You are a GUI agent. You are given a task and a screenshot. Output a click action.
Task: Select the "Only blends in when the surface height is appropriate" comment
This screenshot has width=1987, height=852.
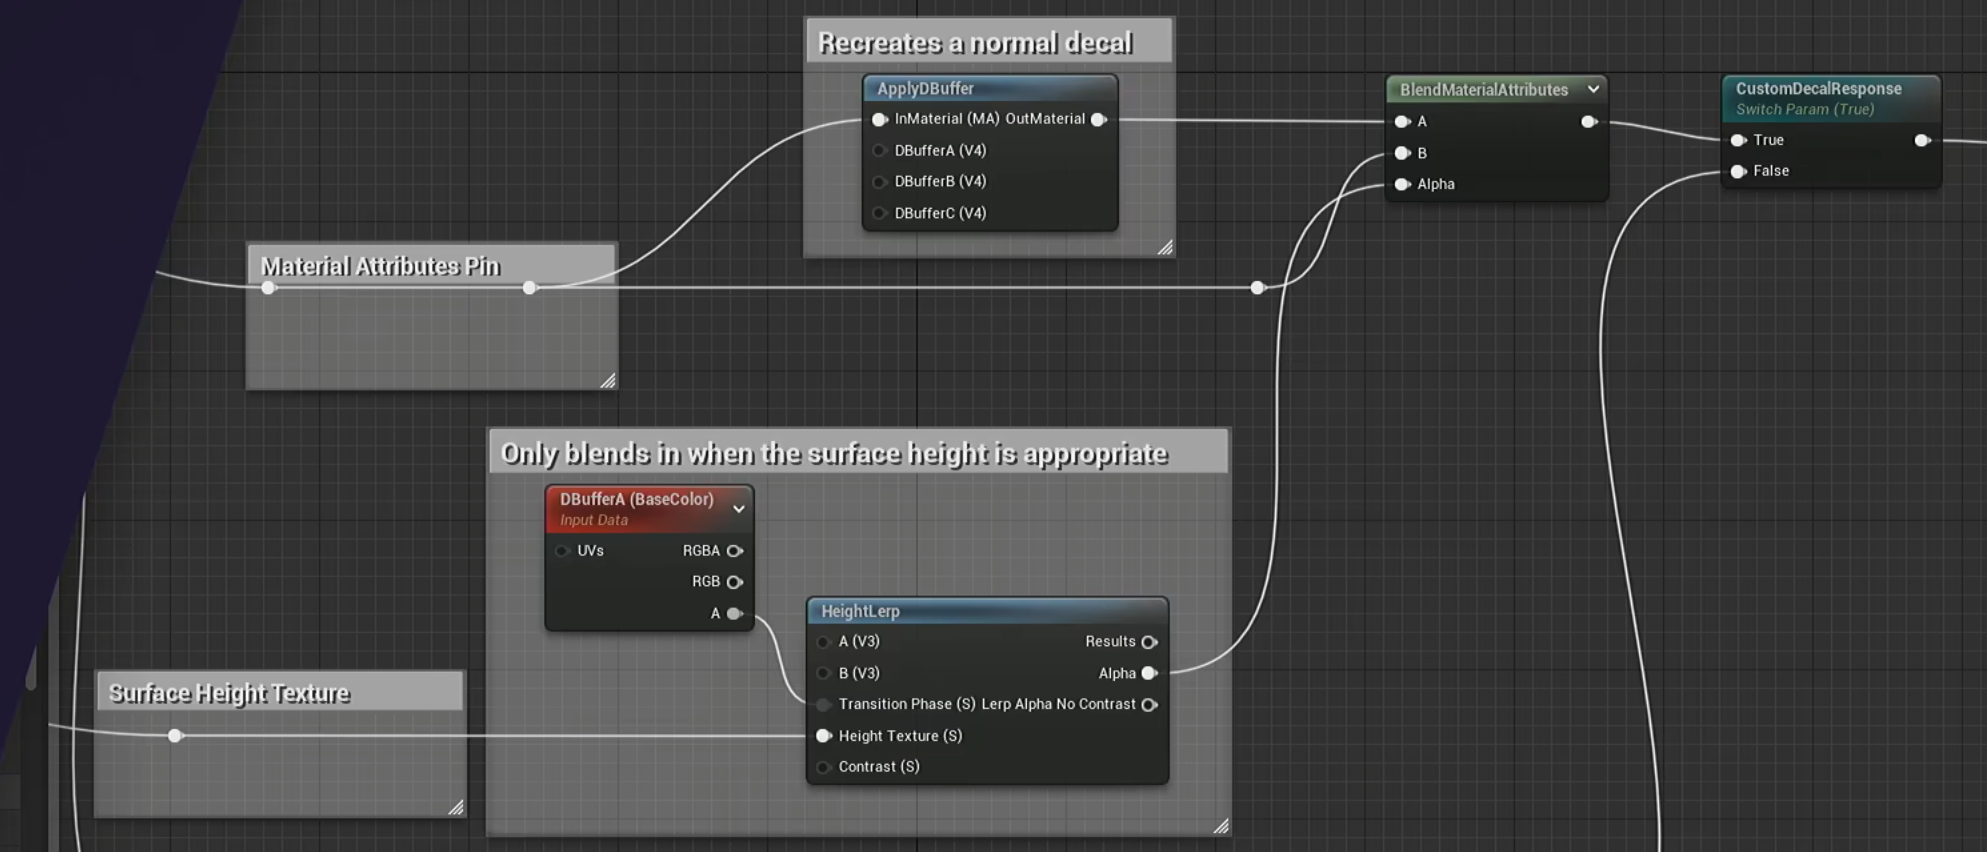pyautogui.click(x=834, y=454)
